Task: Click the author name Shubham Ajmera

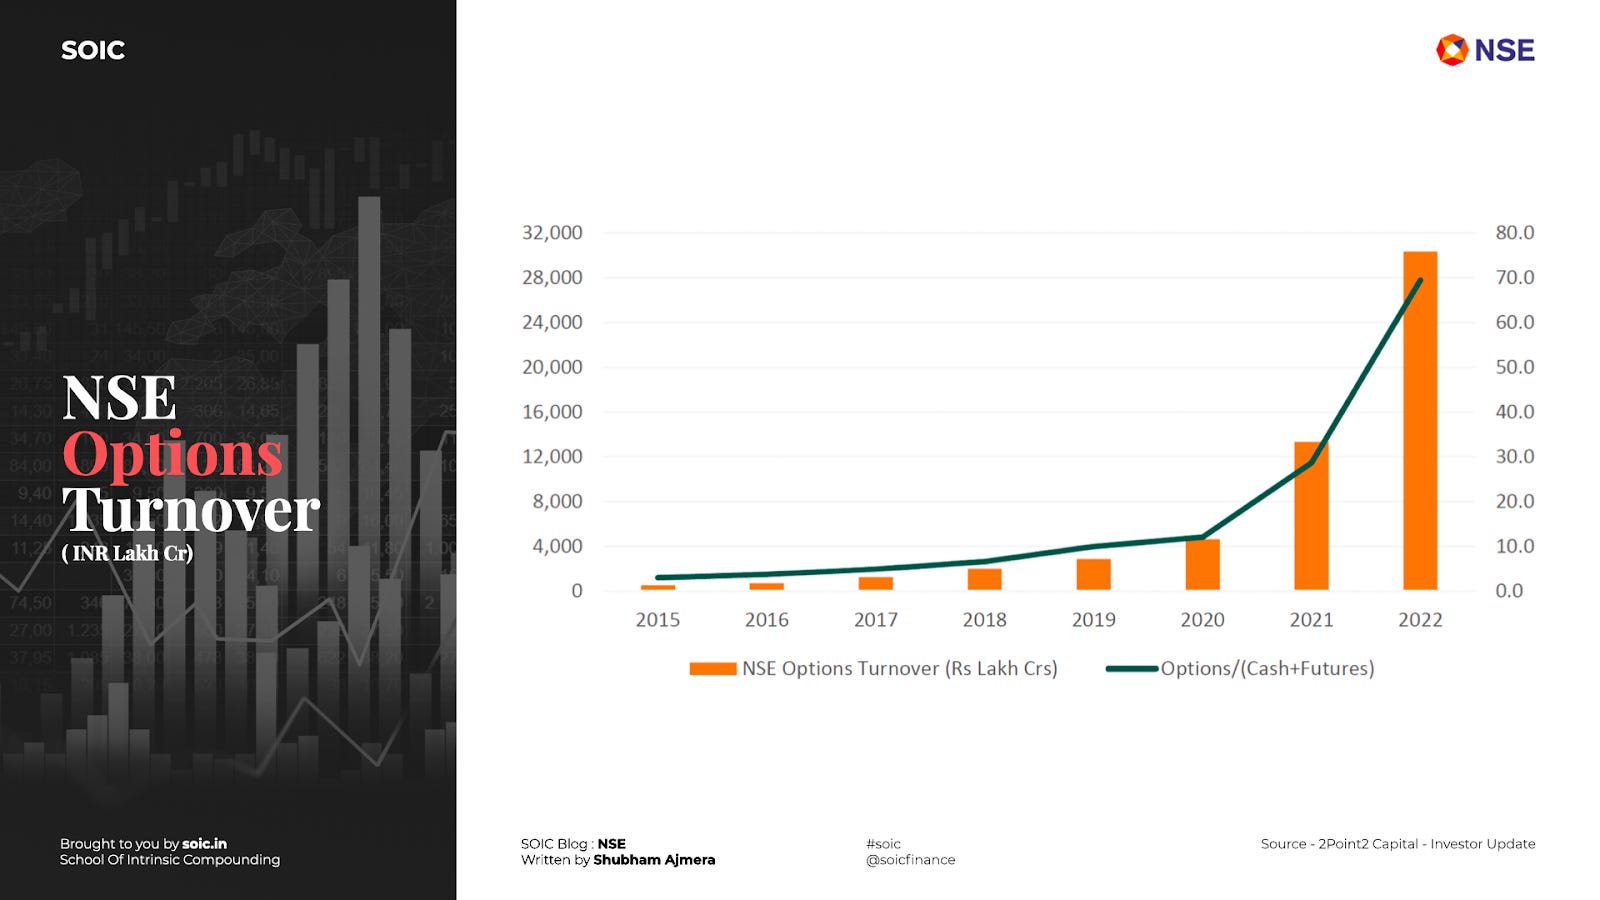Action: tap(654, 860)
